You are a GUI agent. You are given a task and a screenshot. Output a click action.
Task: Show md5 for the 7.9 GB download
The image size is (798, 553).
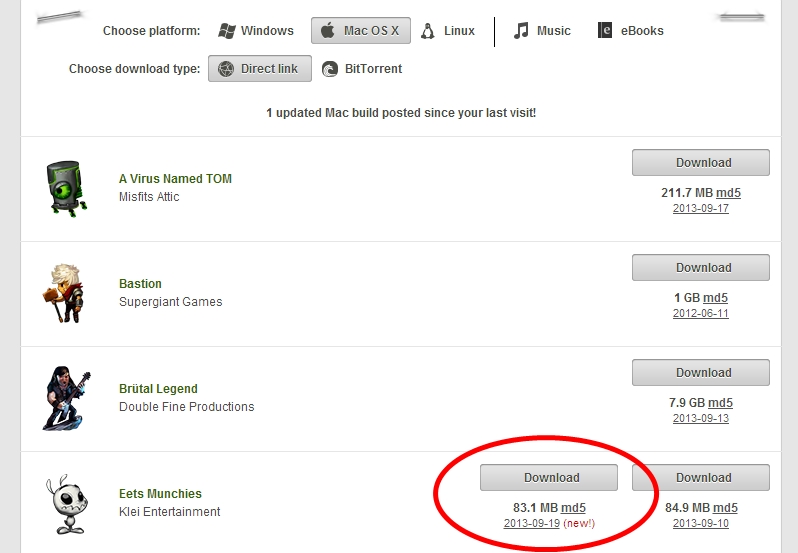[720, 402]
